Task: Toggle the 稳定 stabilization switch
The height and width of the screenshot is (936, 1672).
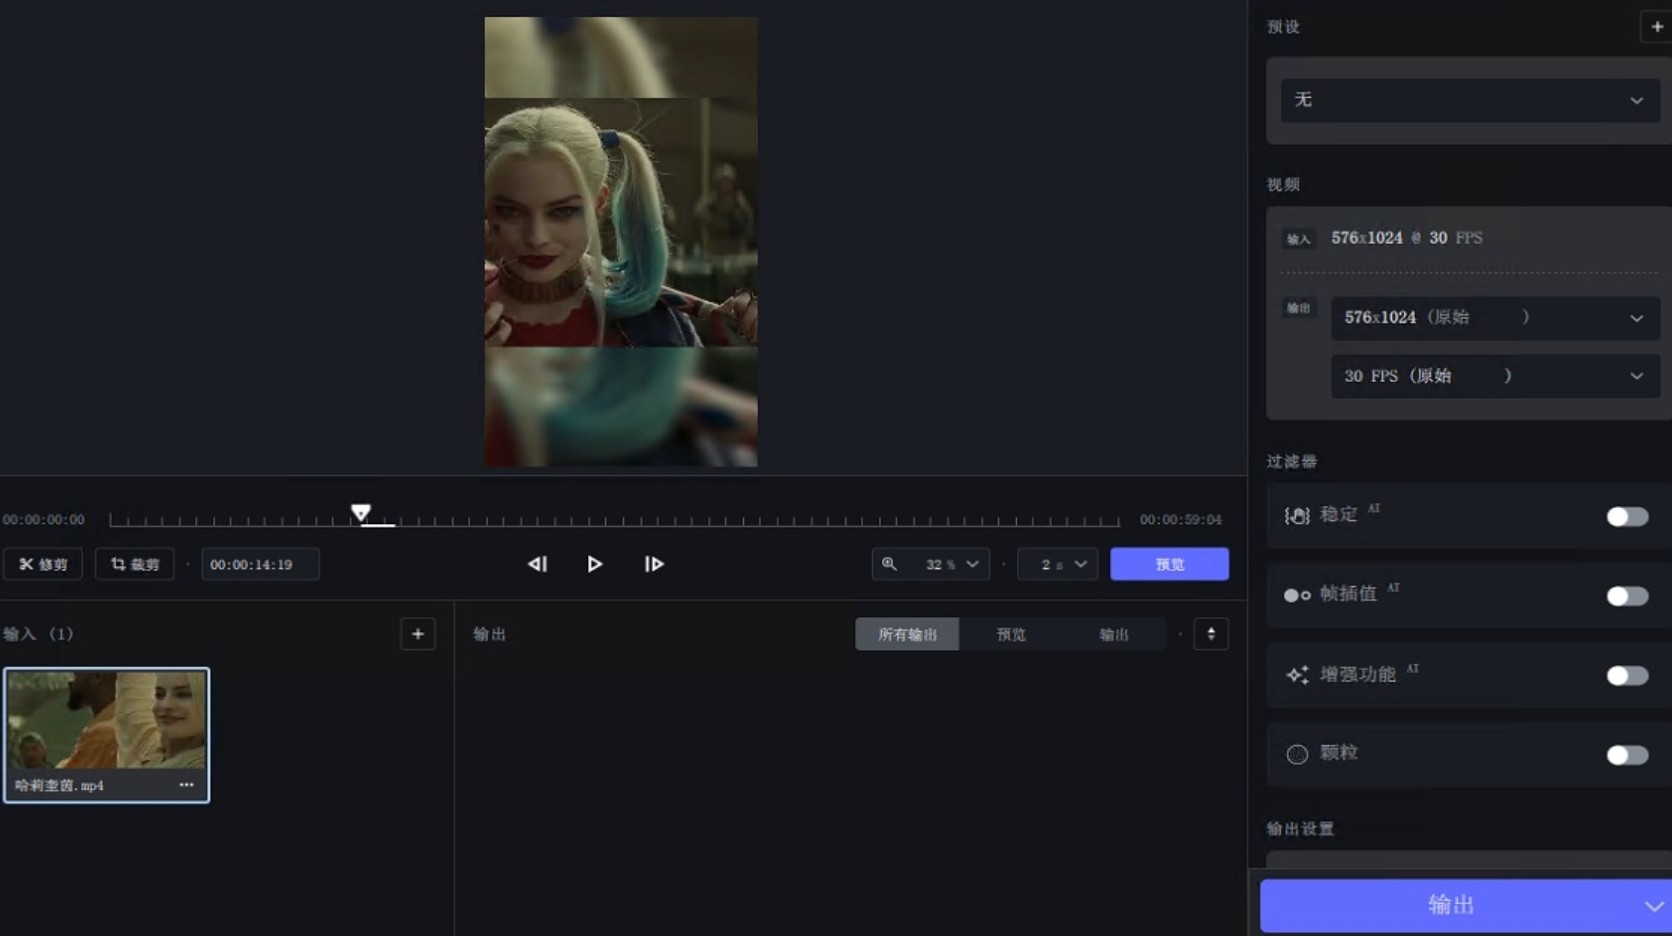Action: [1627, 517]
